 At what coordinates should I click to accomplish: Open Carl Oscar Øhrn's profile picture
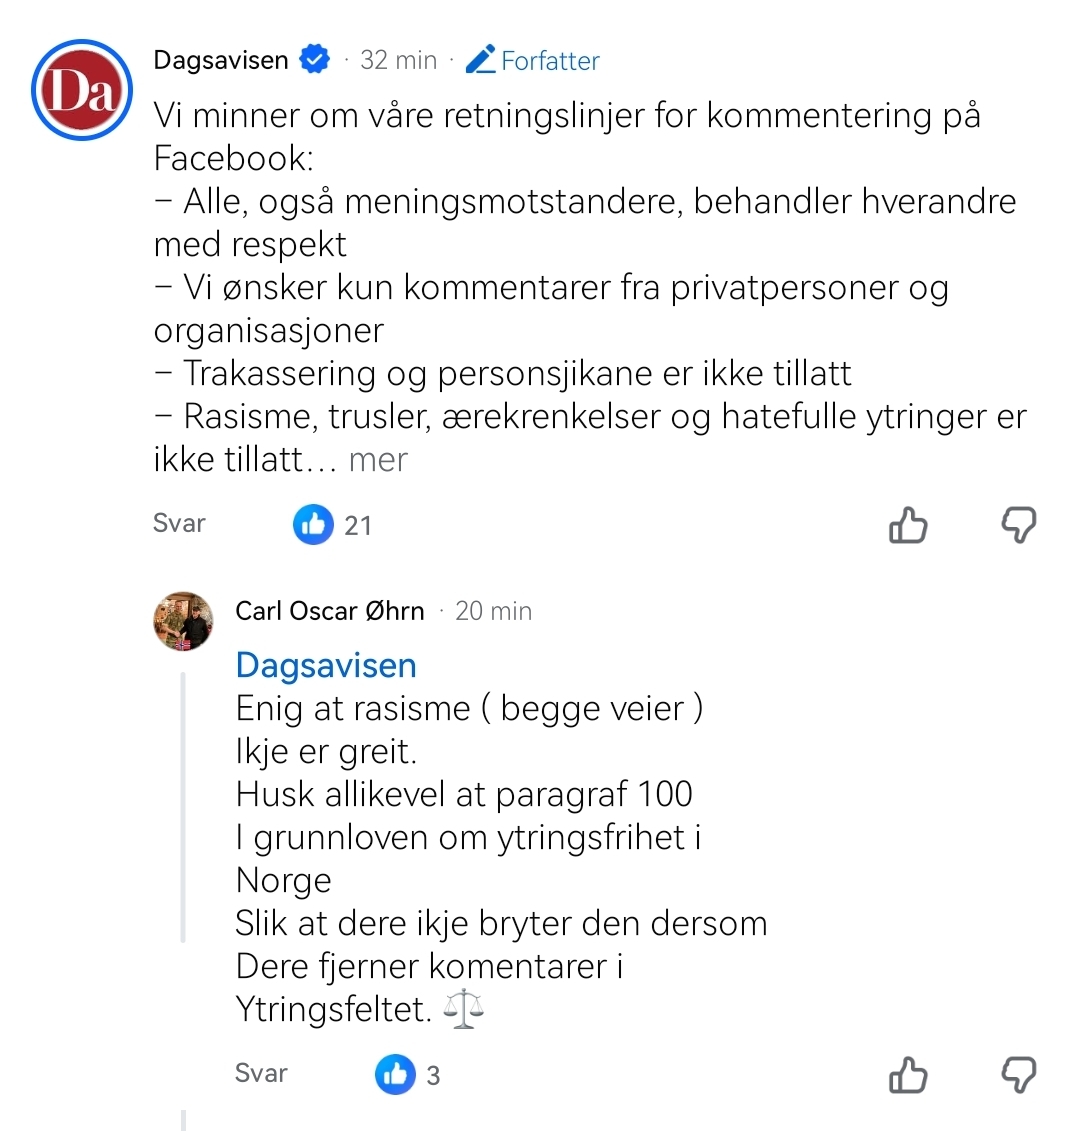[183, 621]
